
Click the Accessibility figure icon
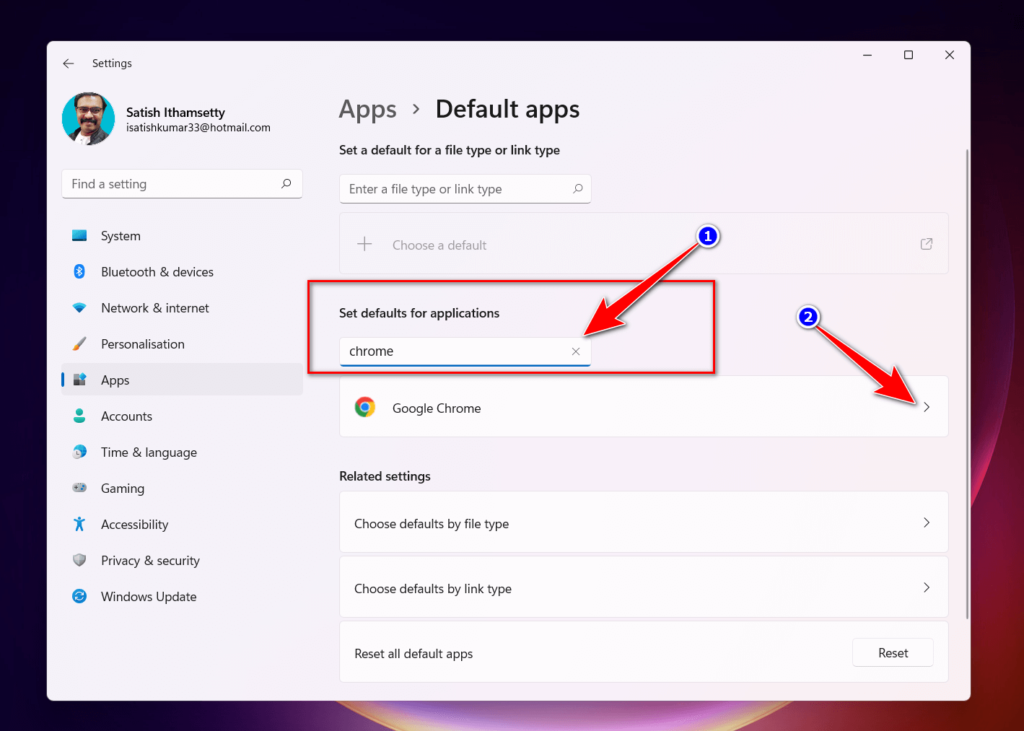pos(80,524)
